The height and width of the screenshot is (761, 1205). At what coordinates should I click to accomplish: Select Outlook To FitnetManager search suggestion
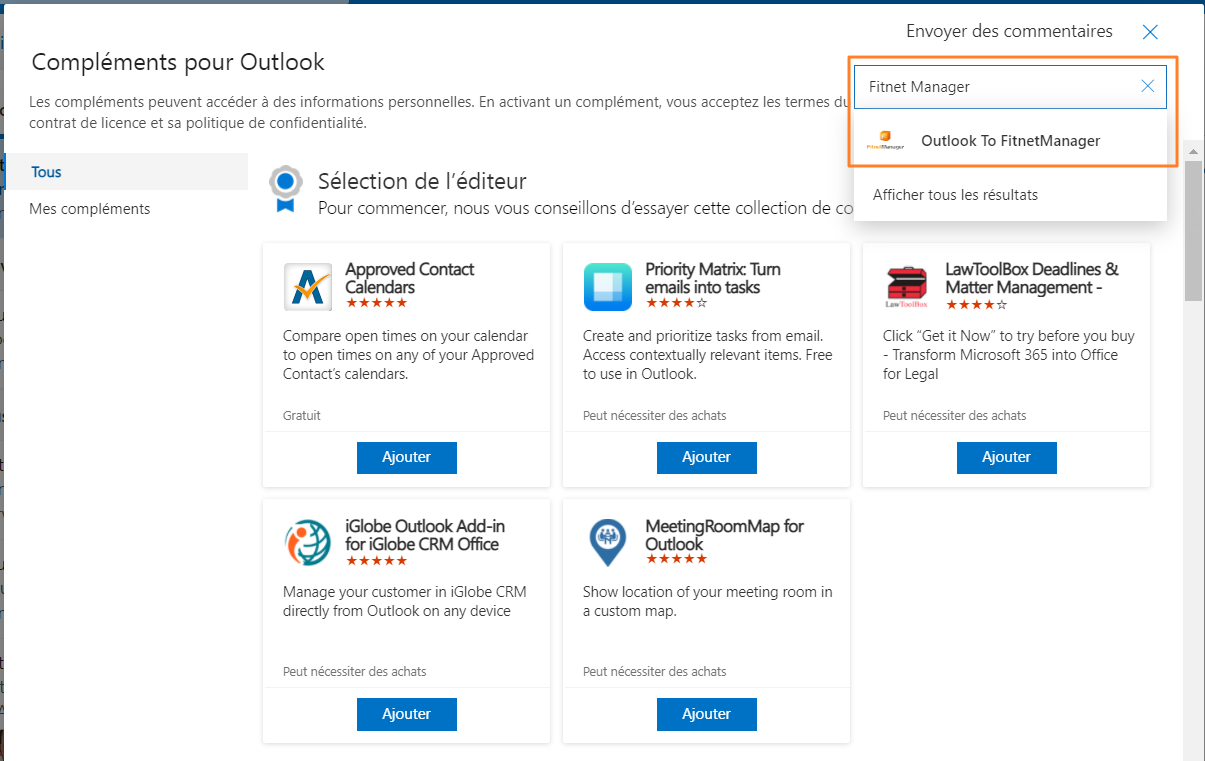click(1010, 141)
